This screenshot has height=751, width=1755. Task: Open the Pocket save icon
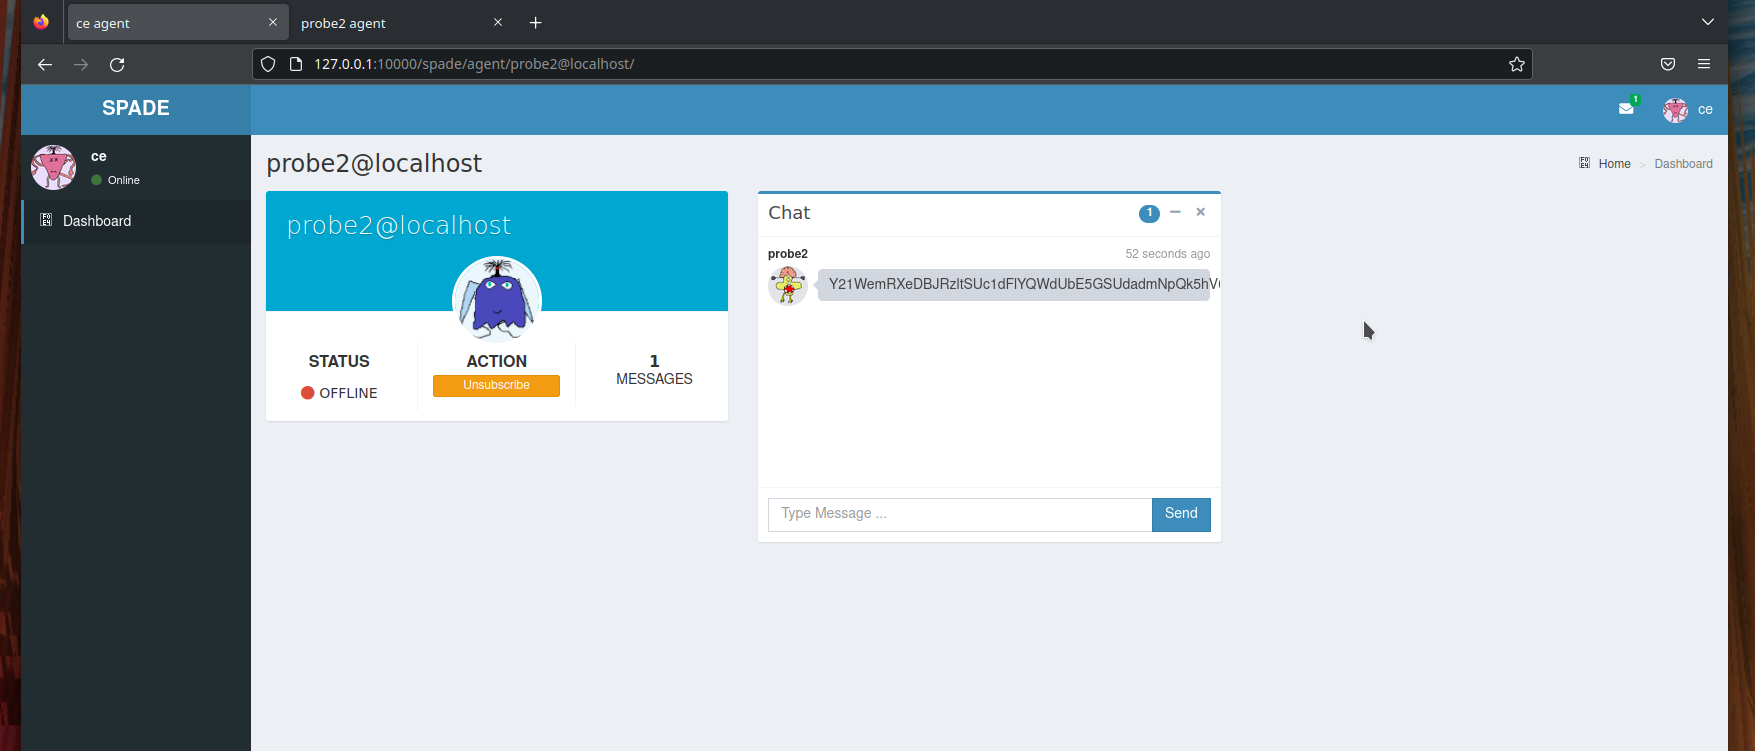coord(1668,64)
